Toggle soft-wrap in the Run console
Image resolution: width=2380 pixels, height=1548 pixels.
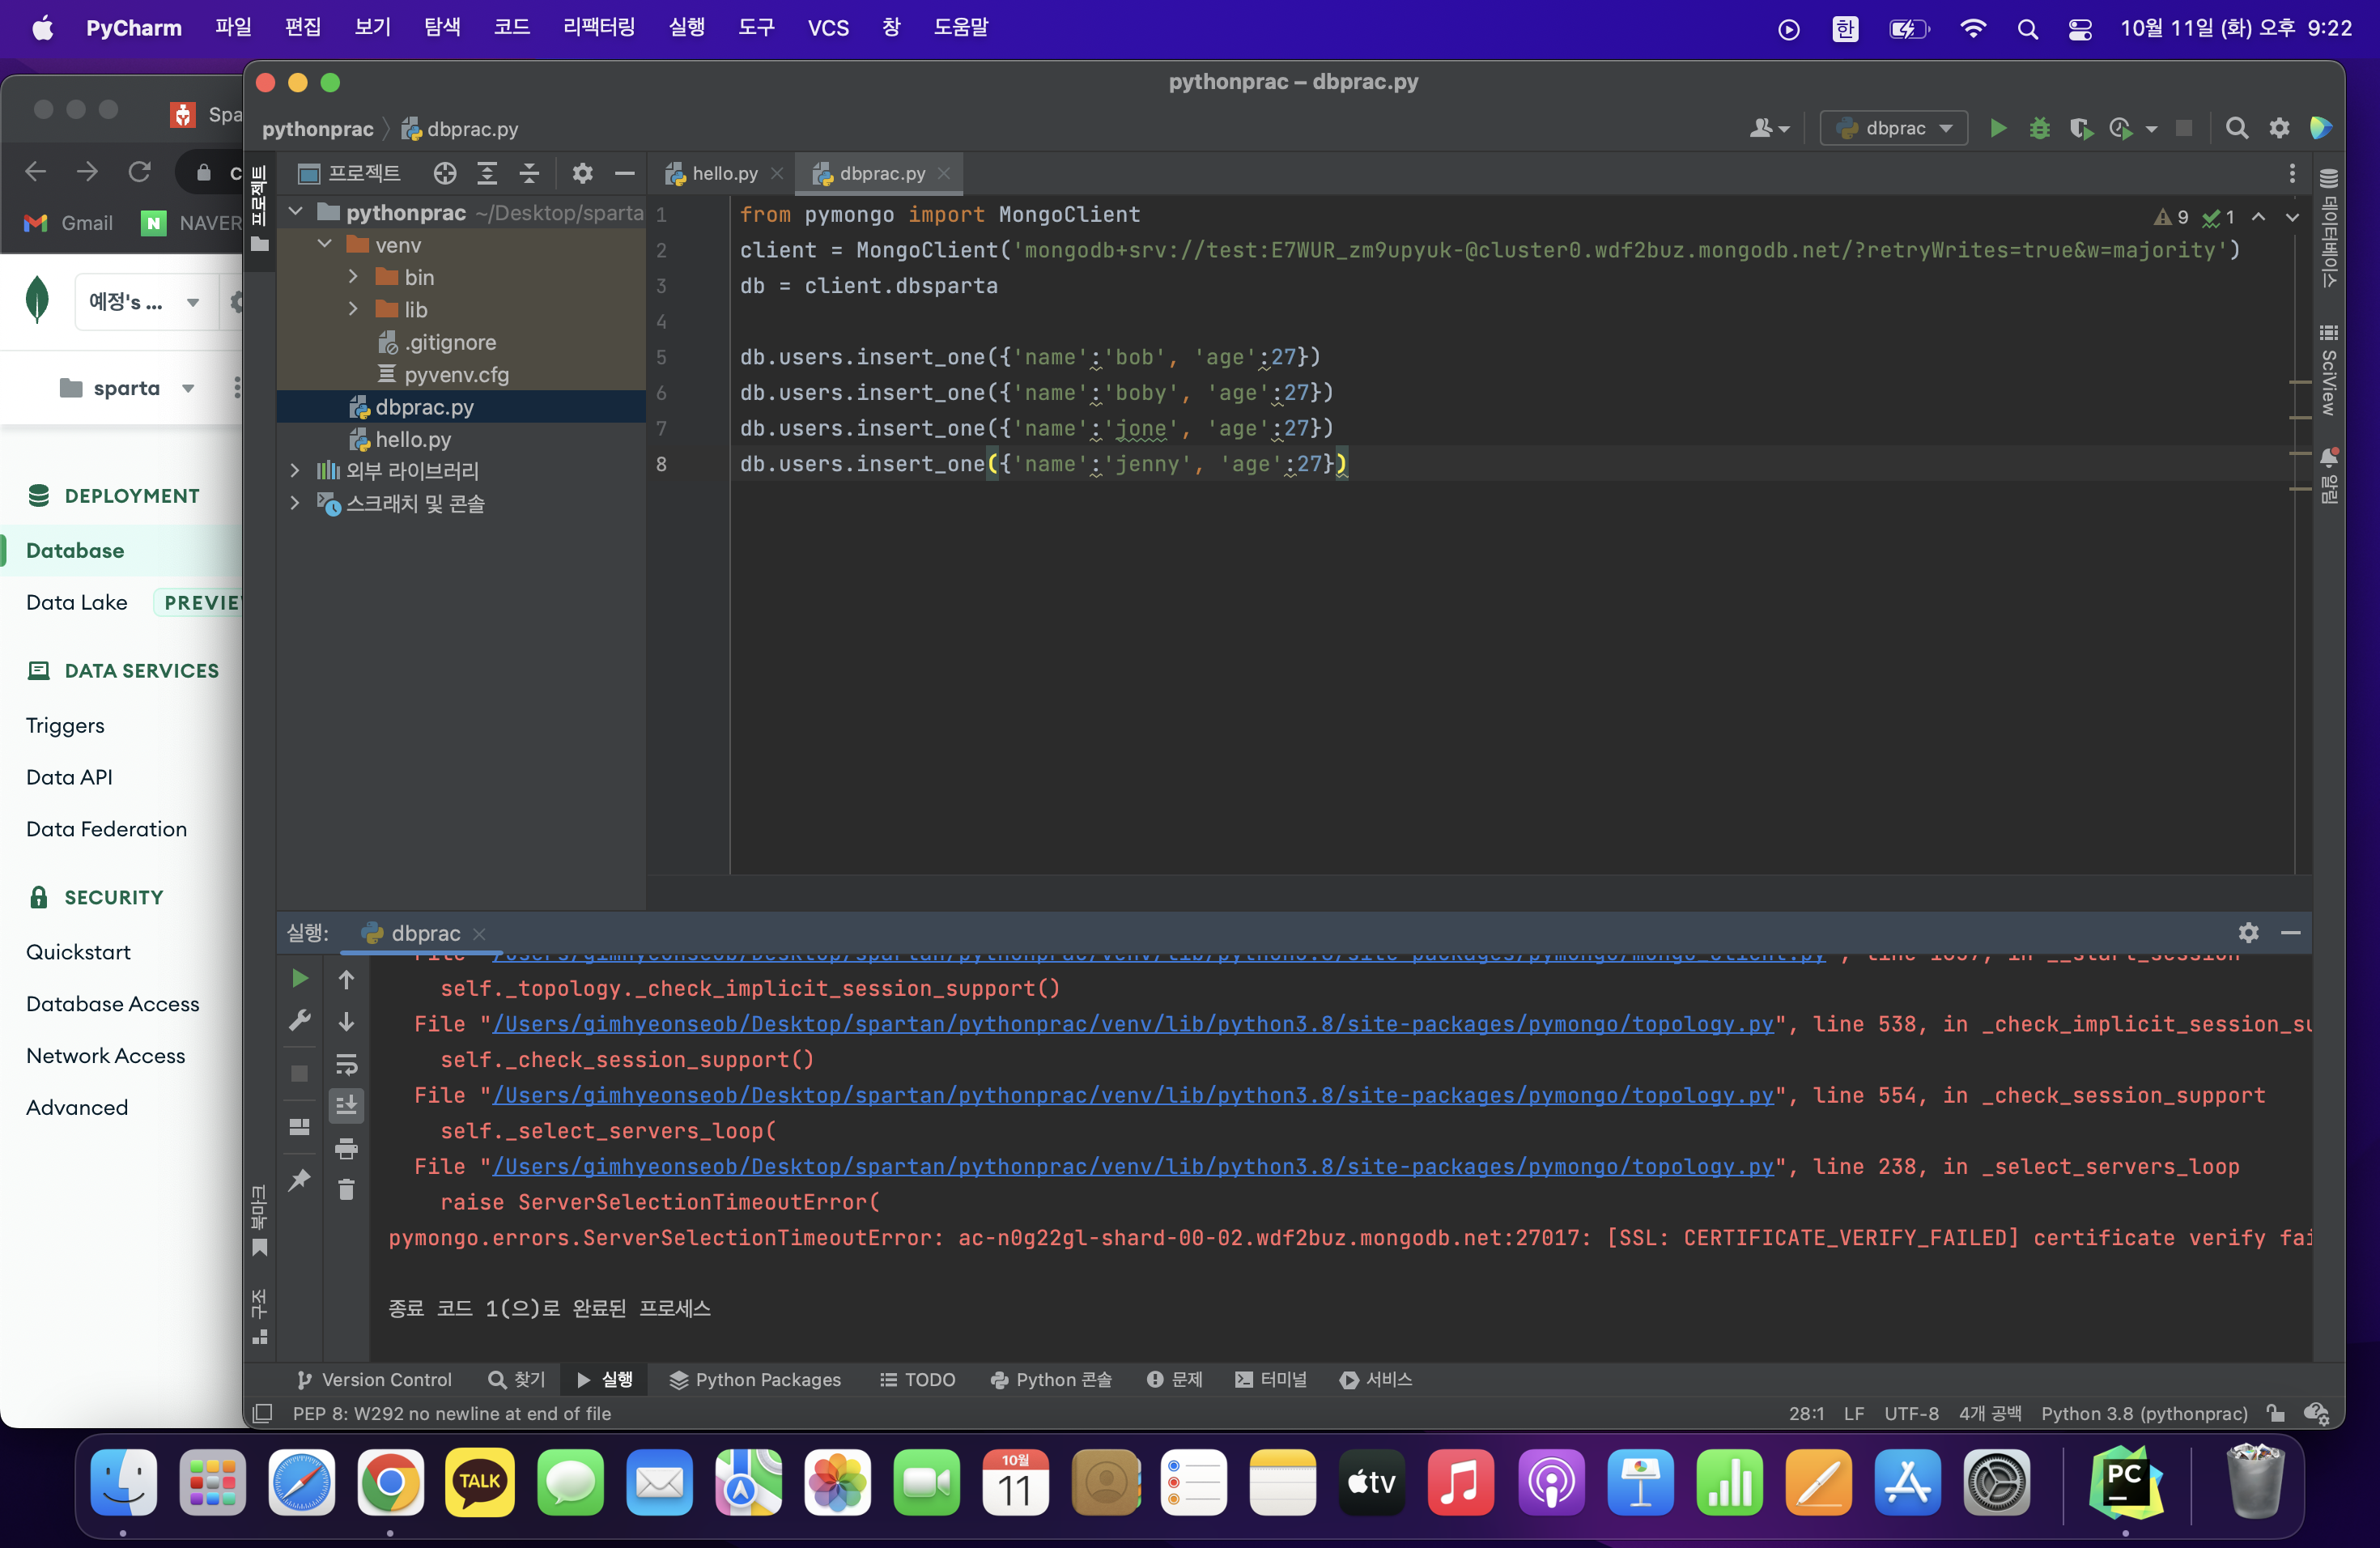coord(346,1063)
